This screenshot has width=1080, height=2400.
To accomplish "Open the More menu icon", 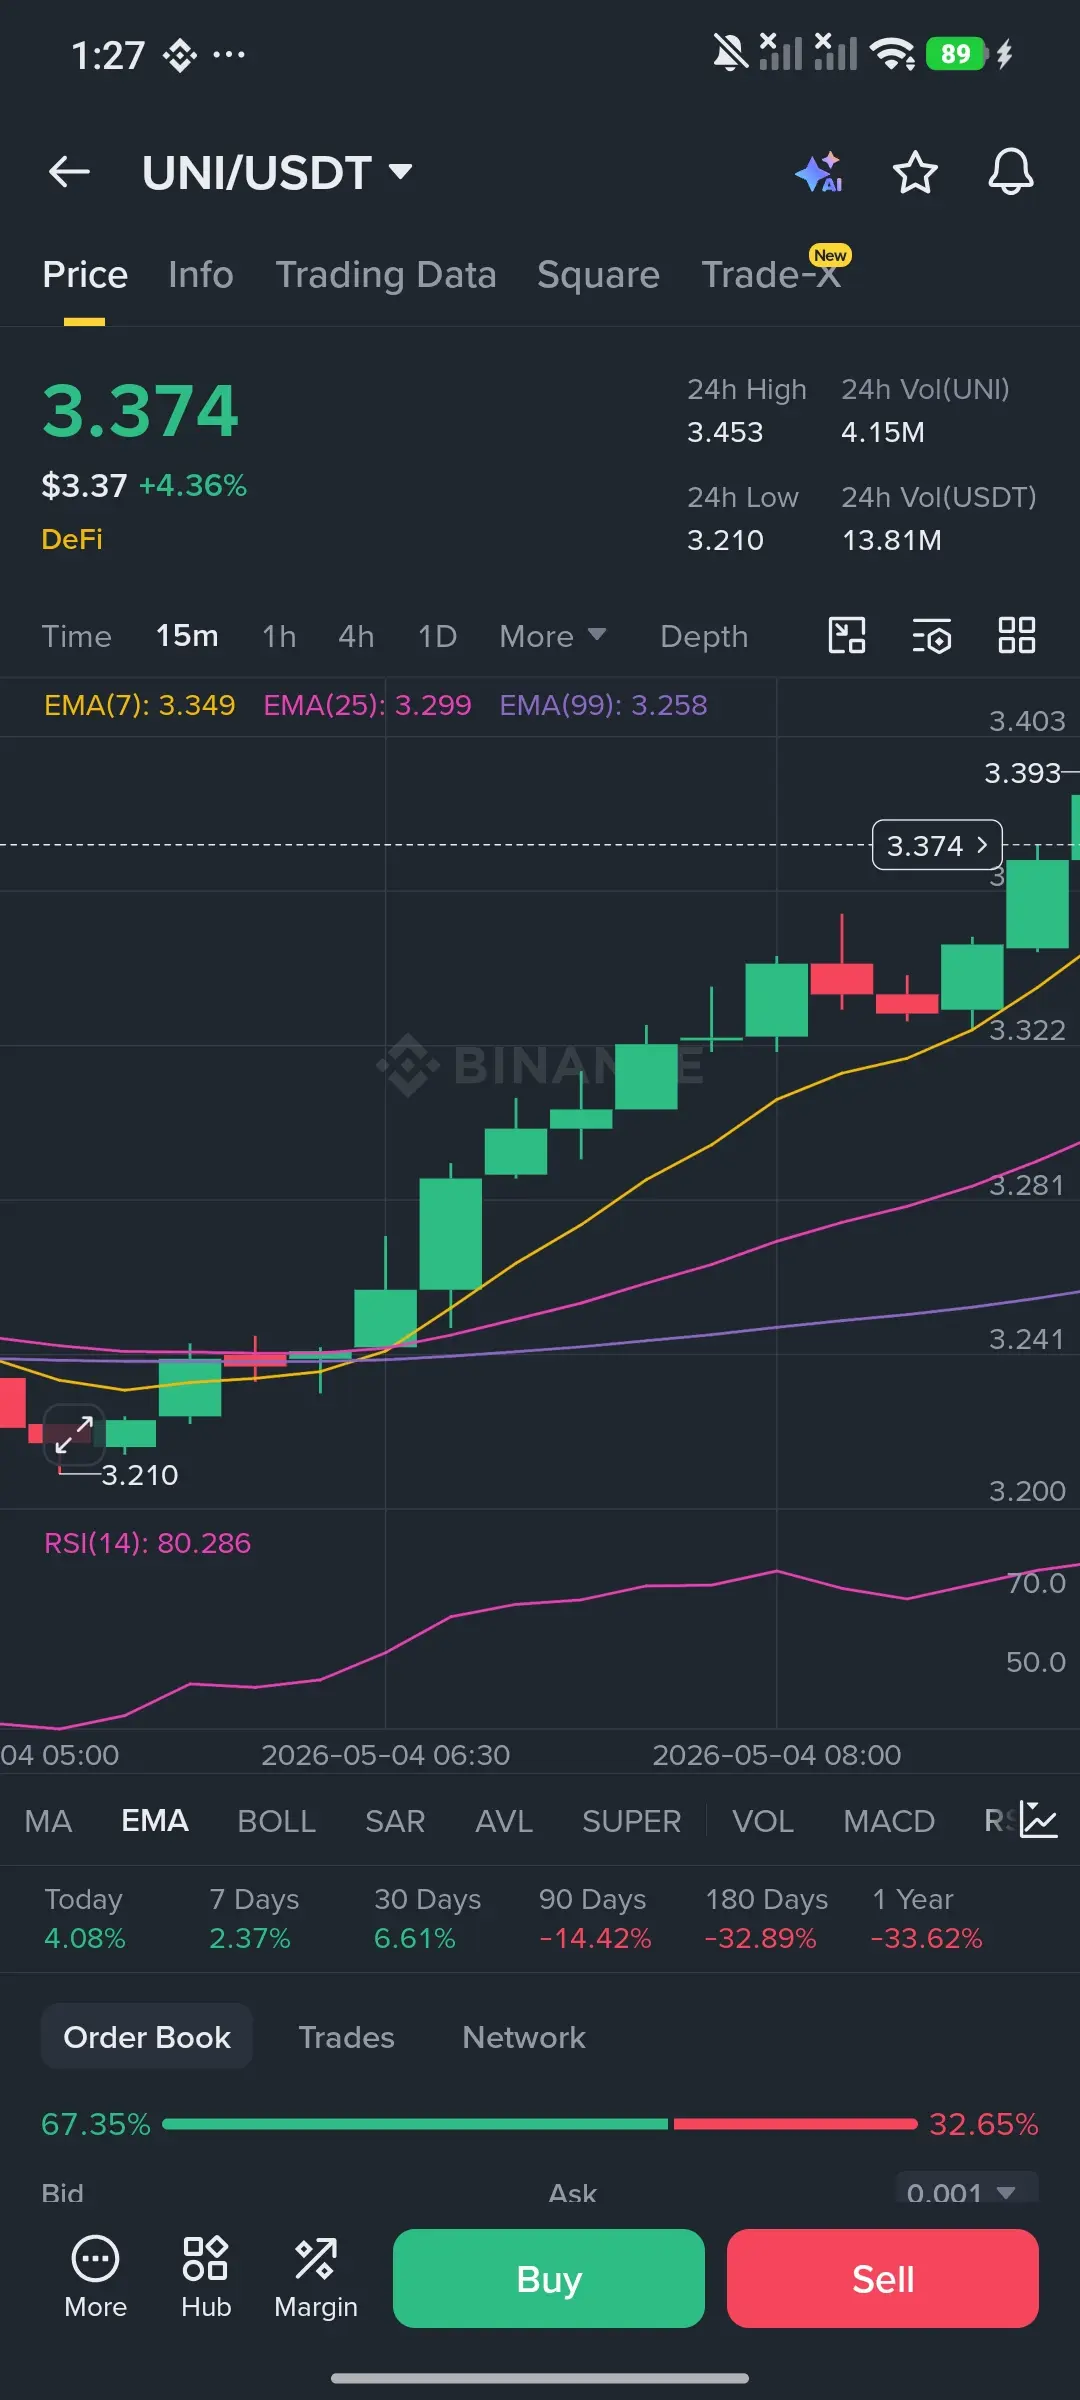I will [96, 2277].
